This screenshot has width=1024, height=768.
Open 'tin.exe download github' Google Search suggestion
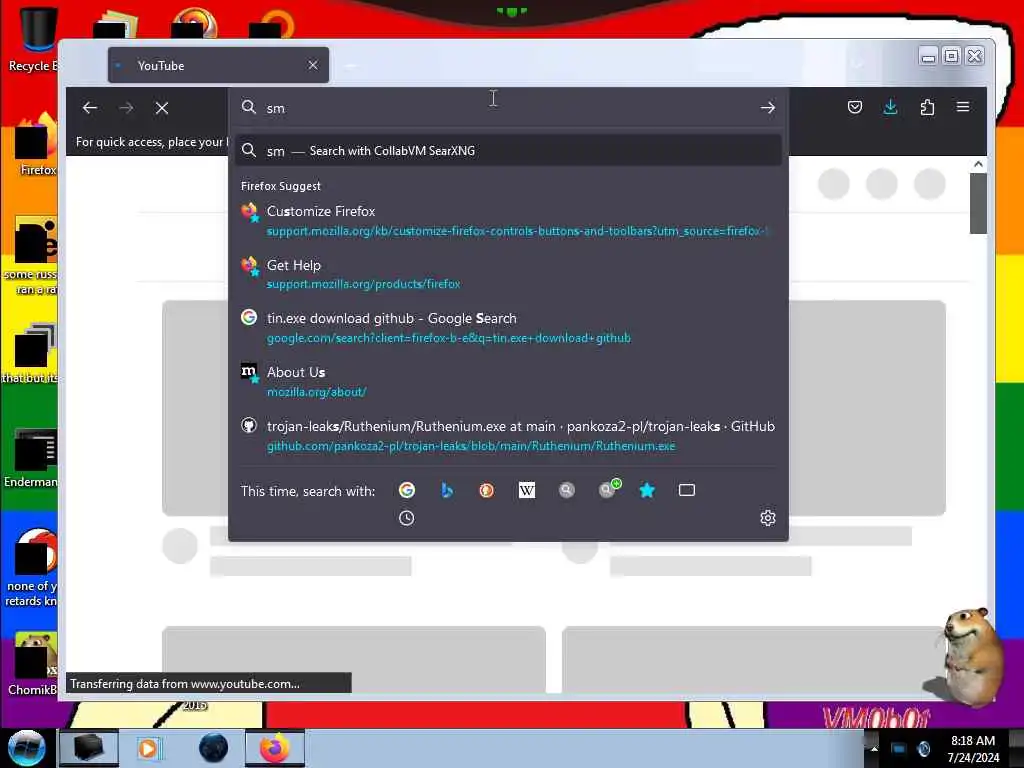508,328
